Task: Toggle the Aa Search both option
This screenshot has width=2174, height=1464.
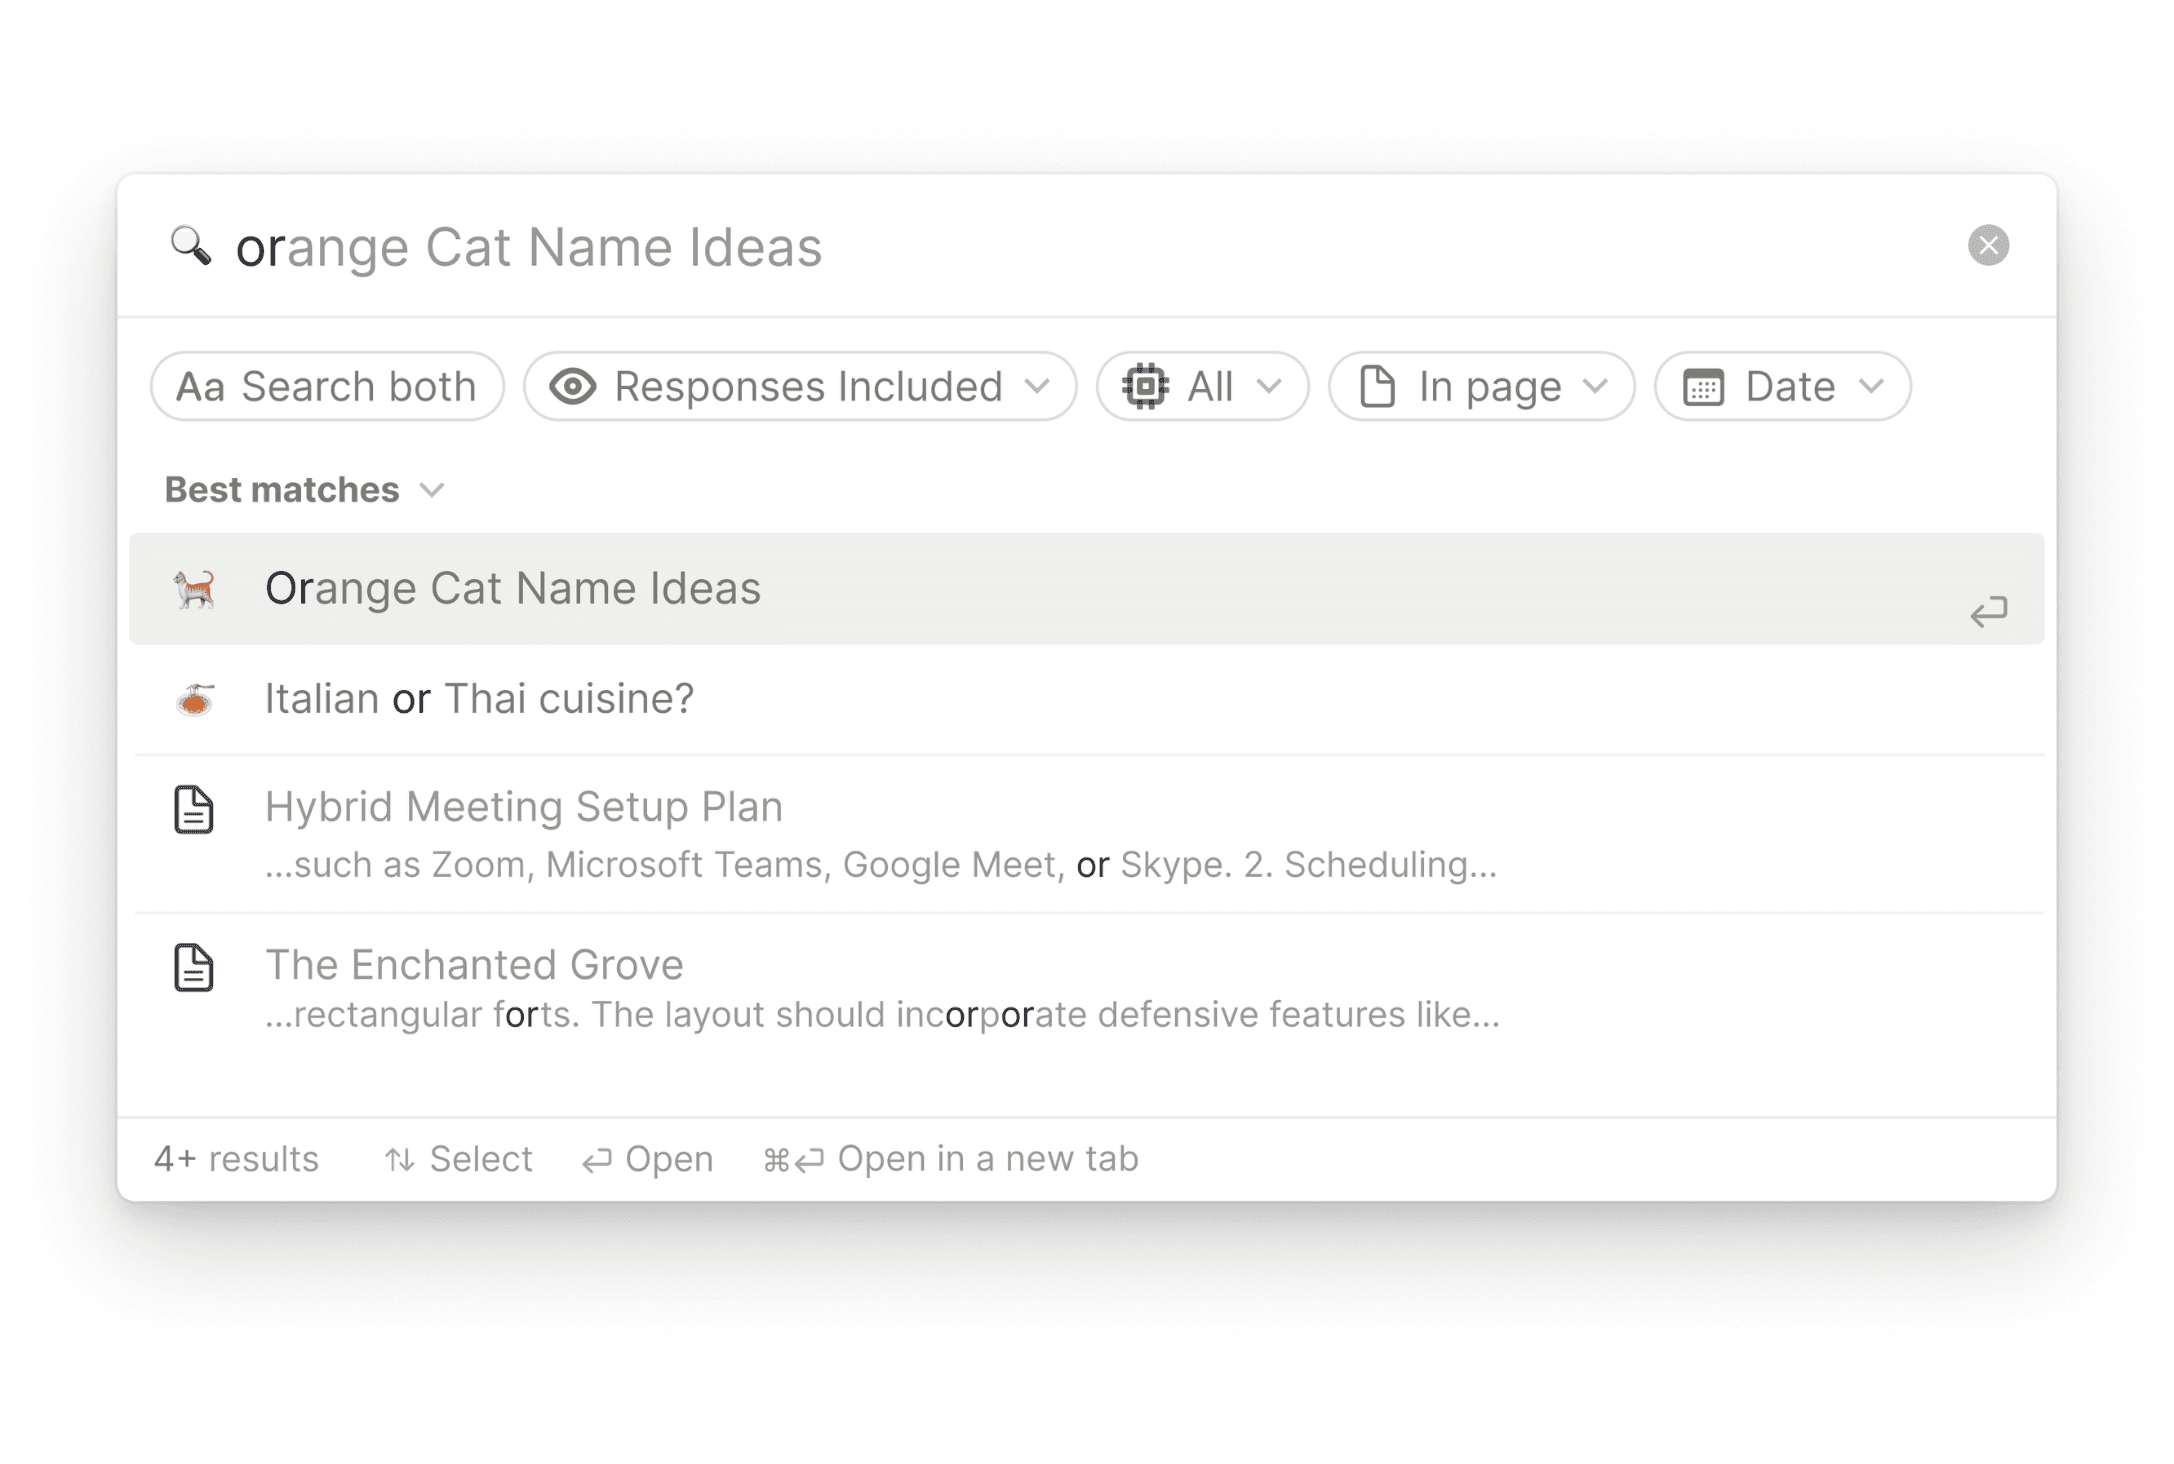Action: (x=327, y=387)
